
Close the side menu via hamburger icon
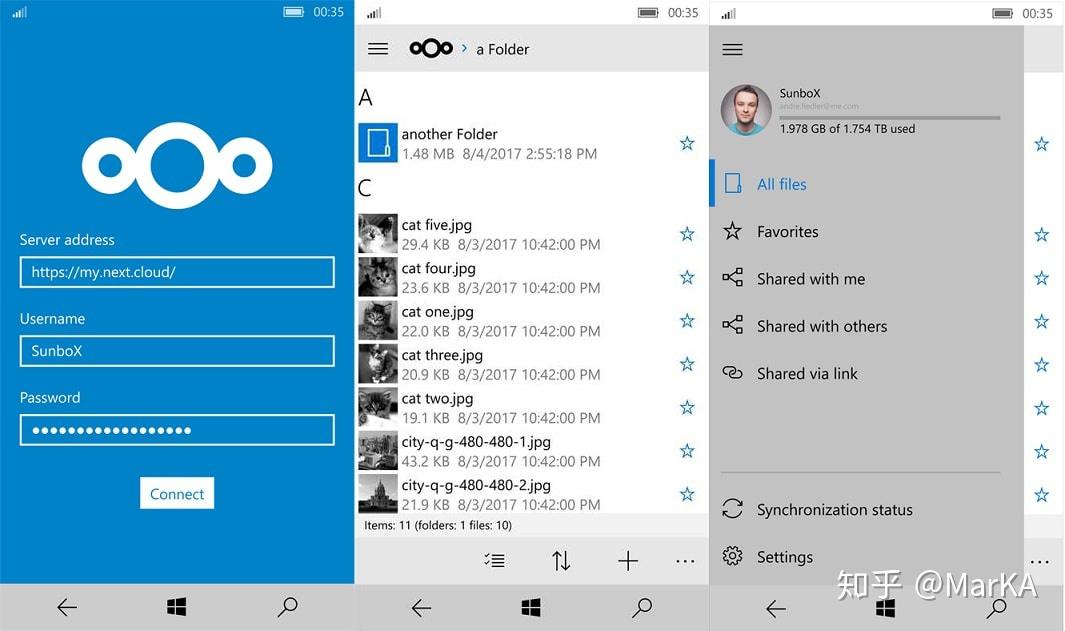tap(732, 50)
